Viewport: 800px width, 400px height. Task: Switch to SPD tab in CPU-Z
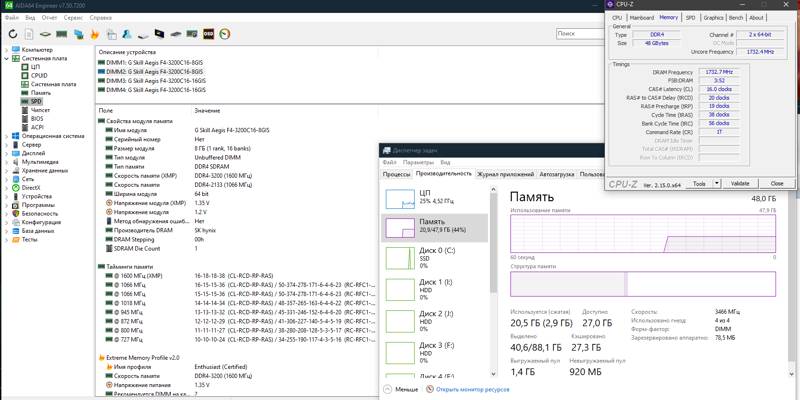tap(690, 17)
